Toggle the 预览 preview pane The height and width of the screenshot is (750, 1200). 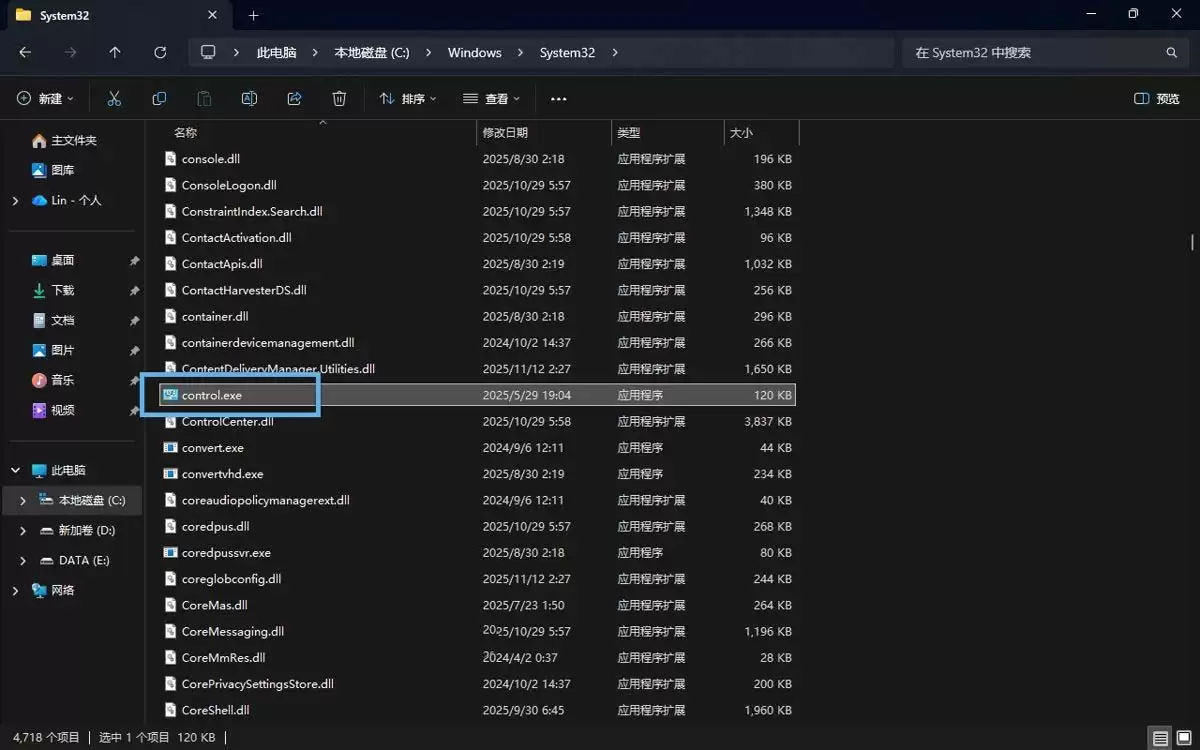(x=1155, y=98)
